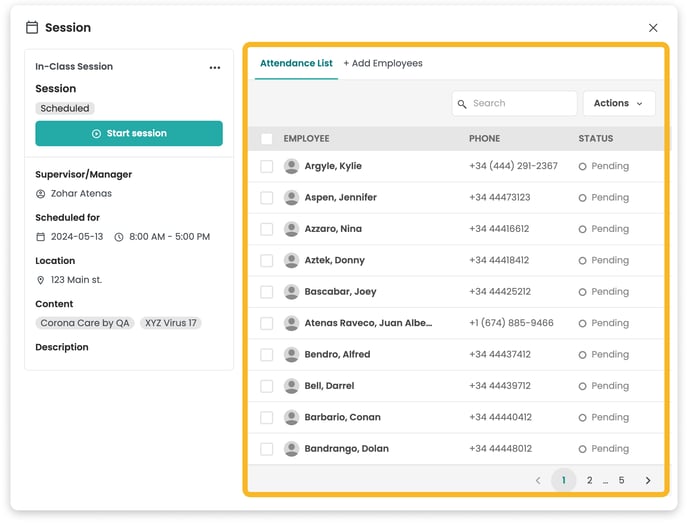Image resolution: width=688 pixels, height=526 pixels.
Task: Click Argyle, Kylie's avatar icon
Action: click(291, 166)
